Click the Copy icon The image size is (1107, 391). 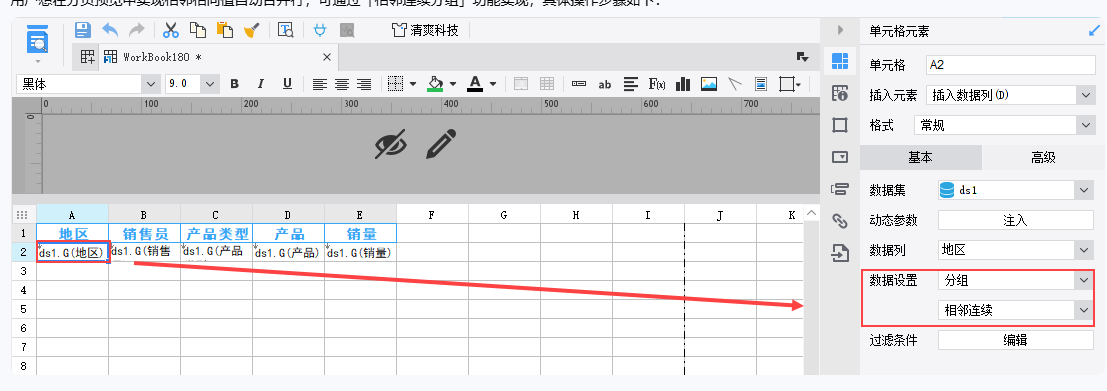click(x=198, y=30)
